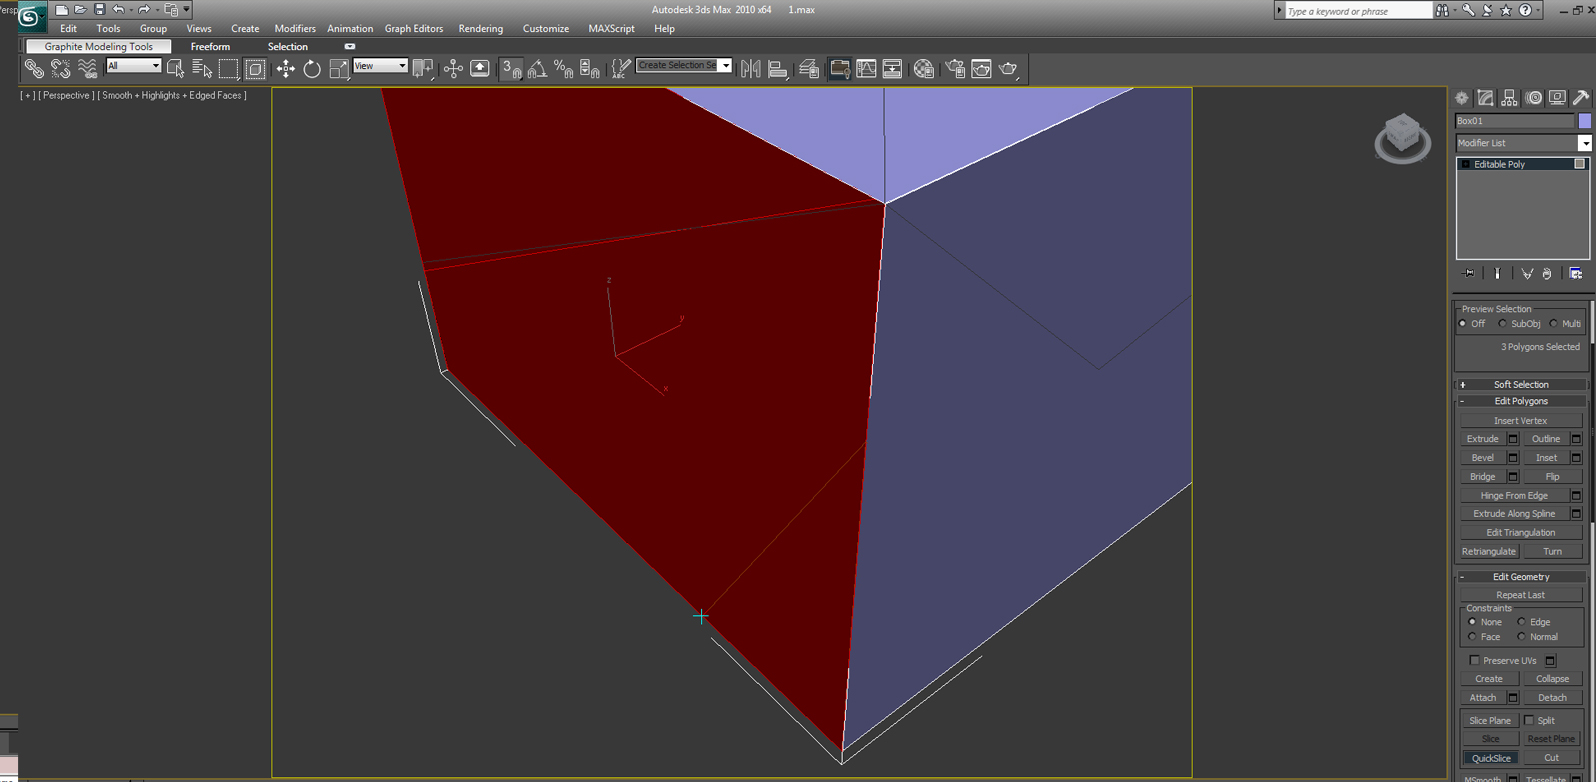Expand the Soft Selection rollout

(1521, 384)
